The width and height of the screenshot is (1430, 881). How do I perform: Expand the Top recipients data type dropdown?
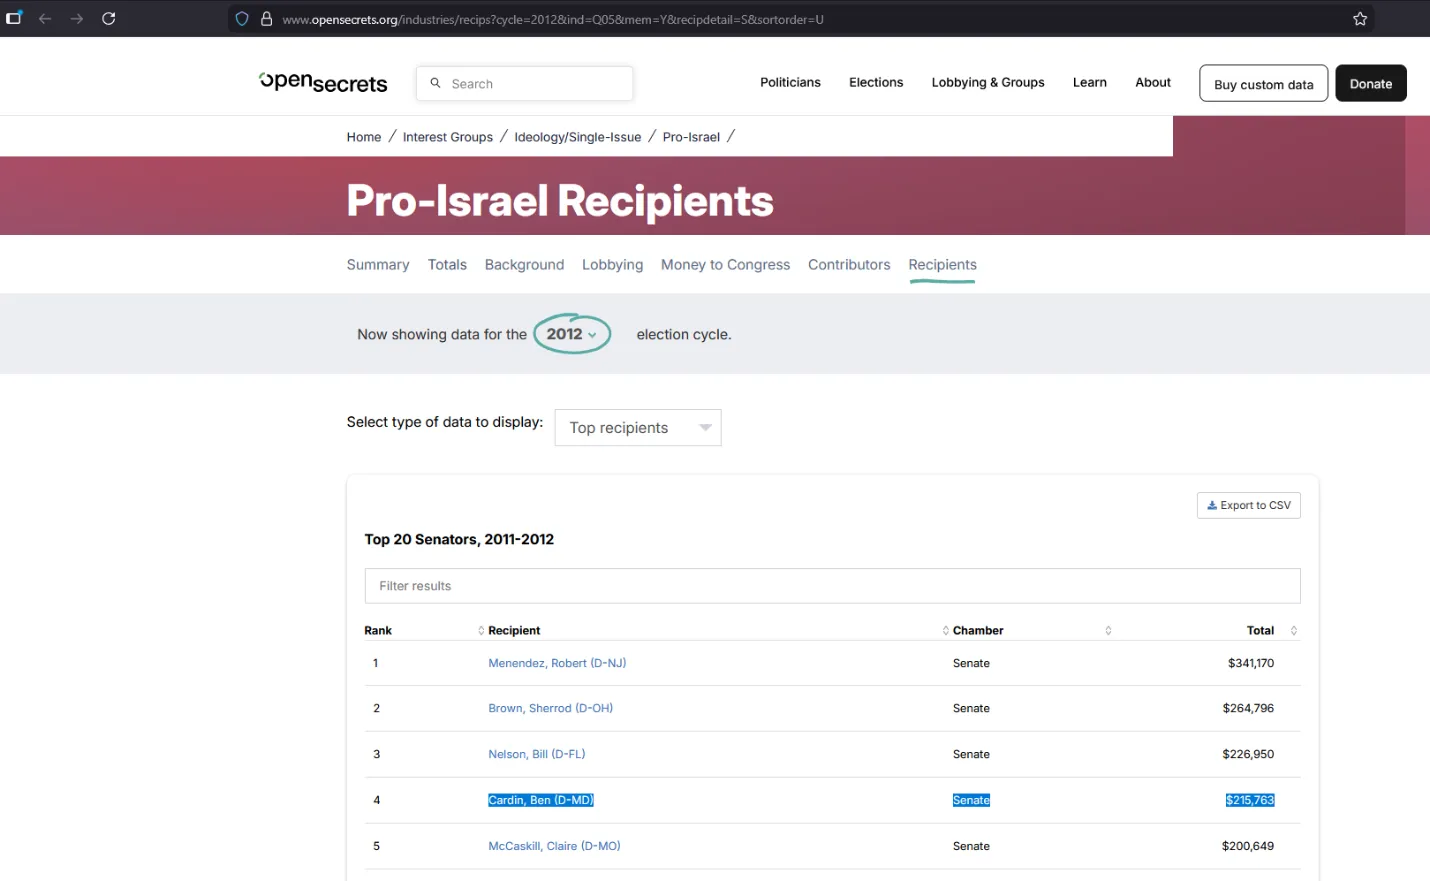tap(638, 428)
